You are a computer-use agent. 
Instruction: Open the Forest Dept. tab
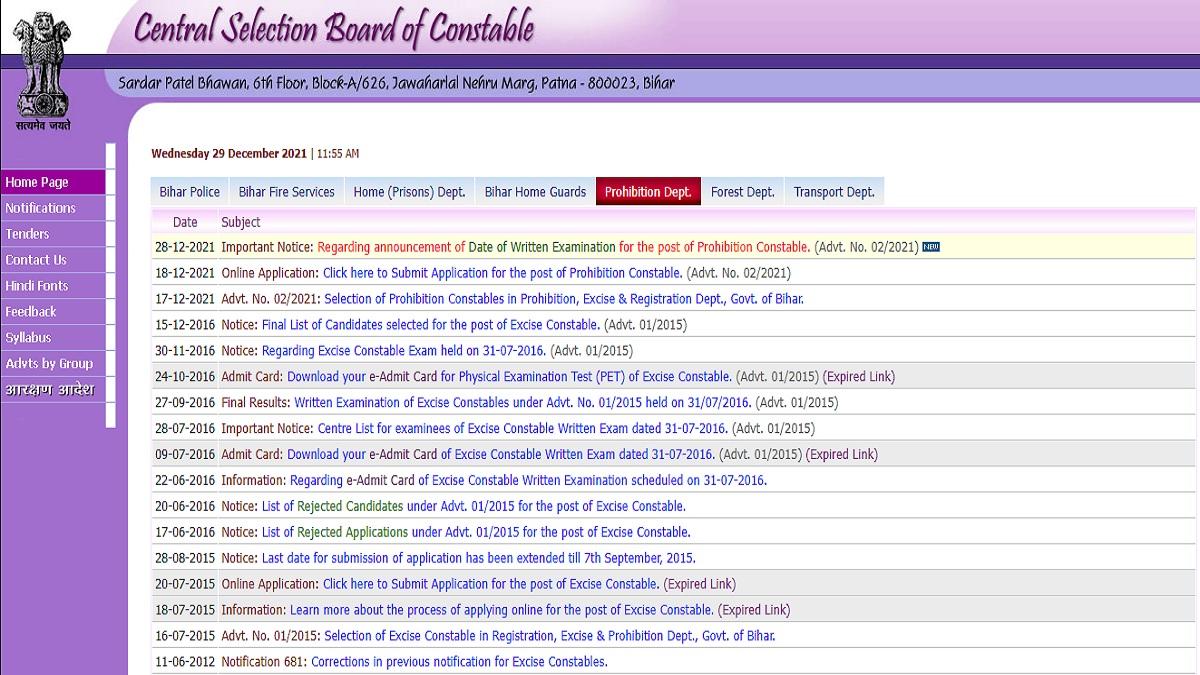tap(742, 192)
